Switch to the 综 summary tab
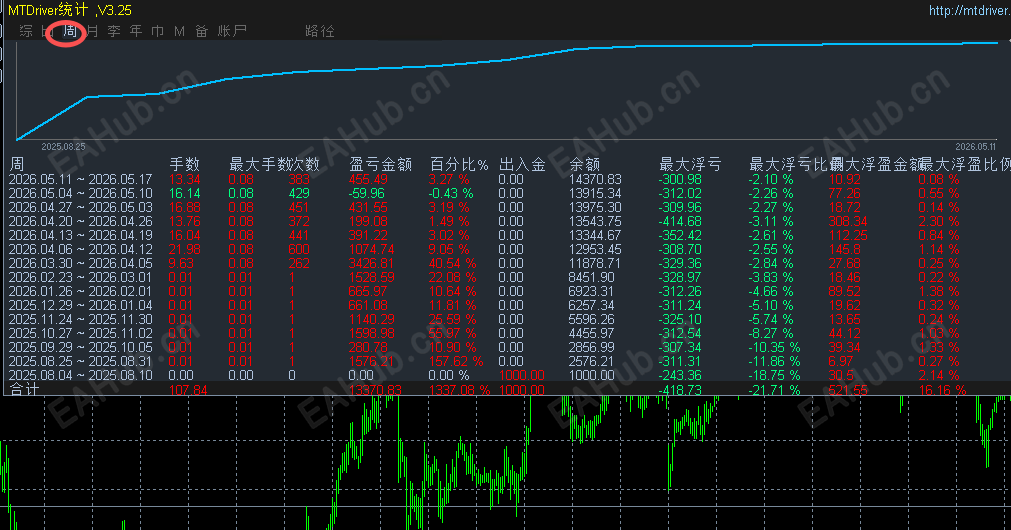Screen dimensions: 1011x530 [26, 31]
